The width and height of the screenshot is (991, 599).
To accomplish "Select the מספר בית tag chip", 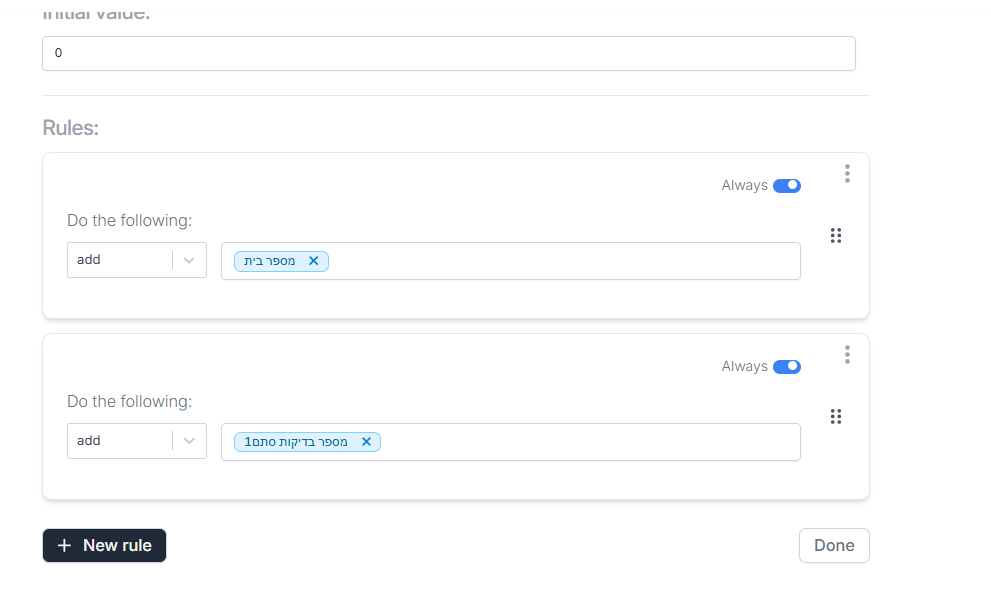I will click(270, 261).
